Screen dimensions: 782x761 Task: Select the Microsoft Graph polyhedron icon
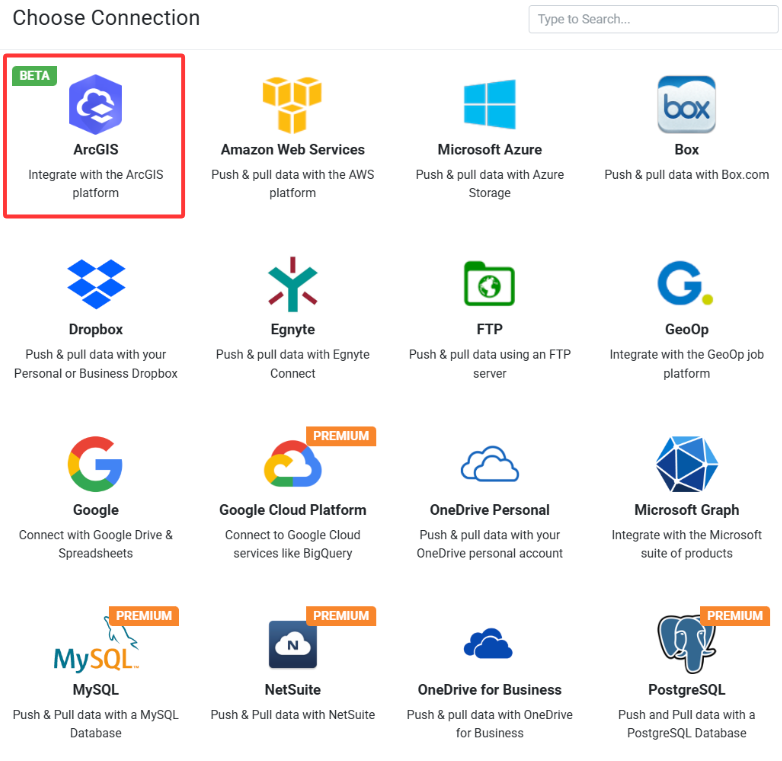point(687,464)
